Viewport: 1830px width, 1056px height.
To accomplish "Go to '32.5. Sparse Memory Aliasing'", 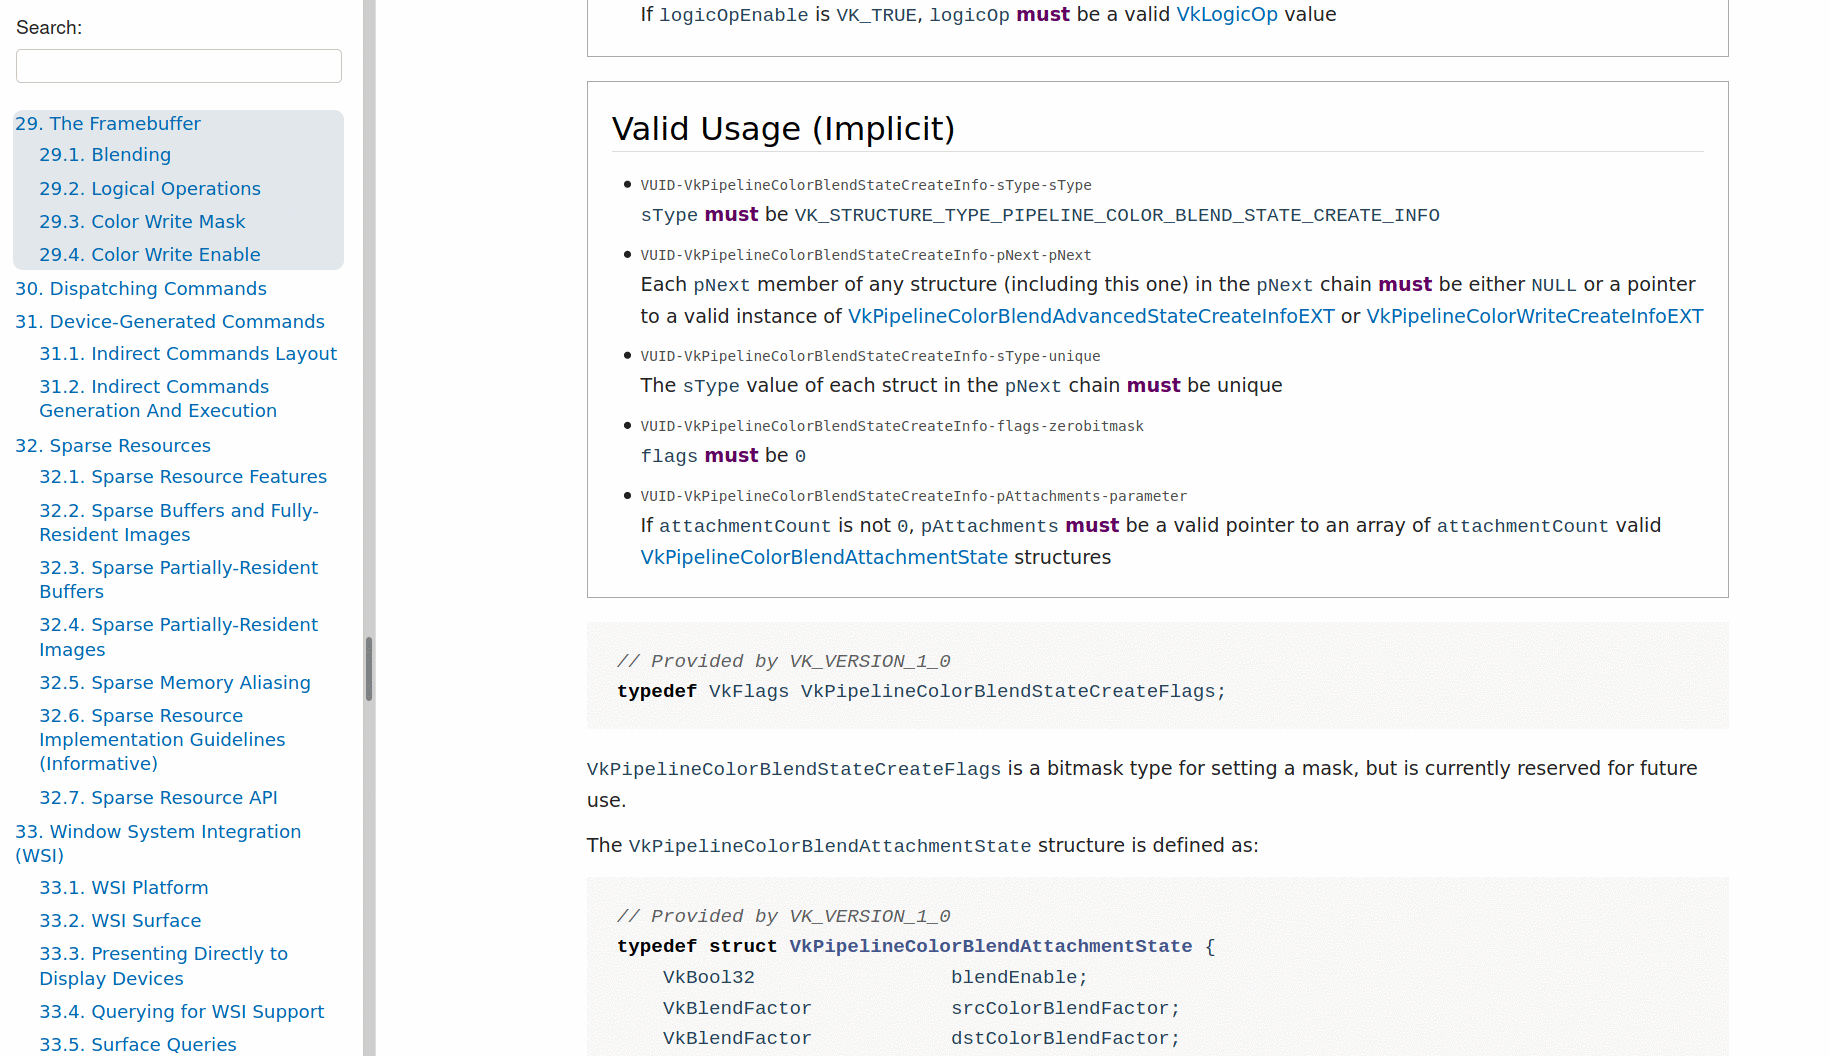I will click(175, 682).
